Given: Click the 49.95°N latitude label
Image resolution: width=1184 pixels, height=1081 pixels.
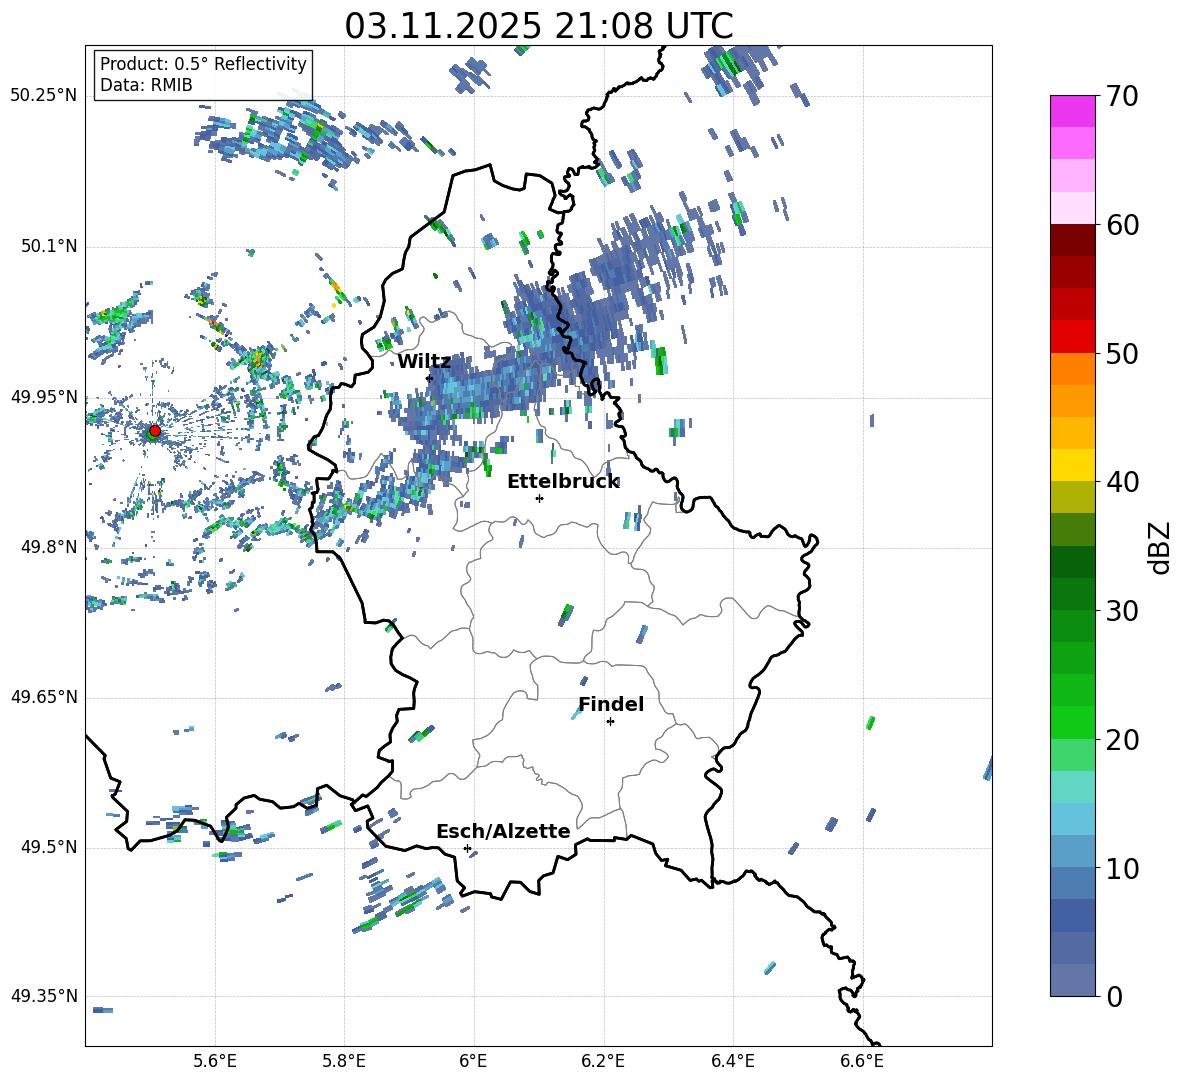Looking at the screenshot, I should click(44, 397).
